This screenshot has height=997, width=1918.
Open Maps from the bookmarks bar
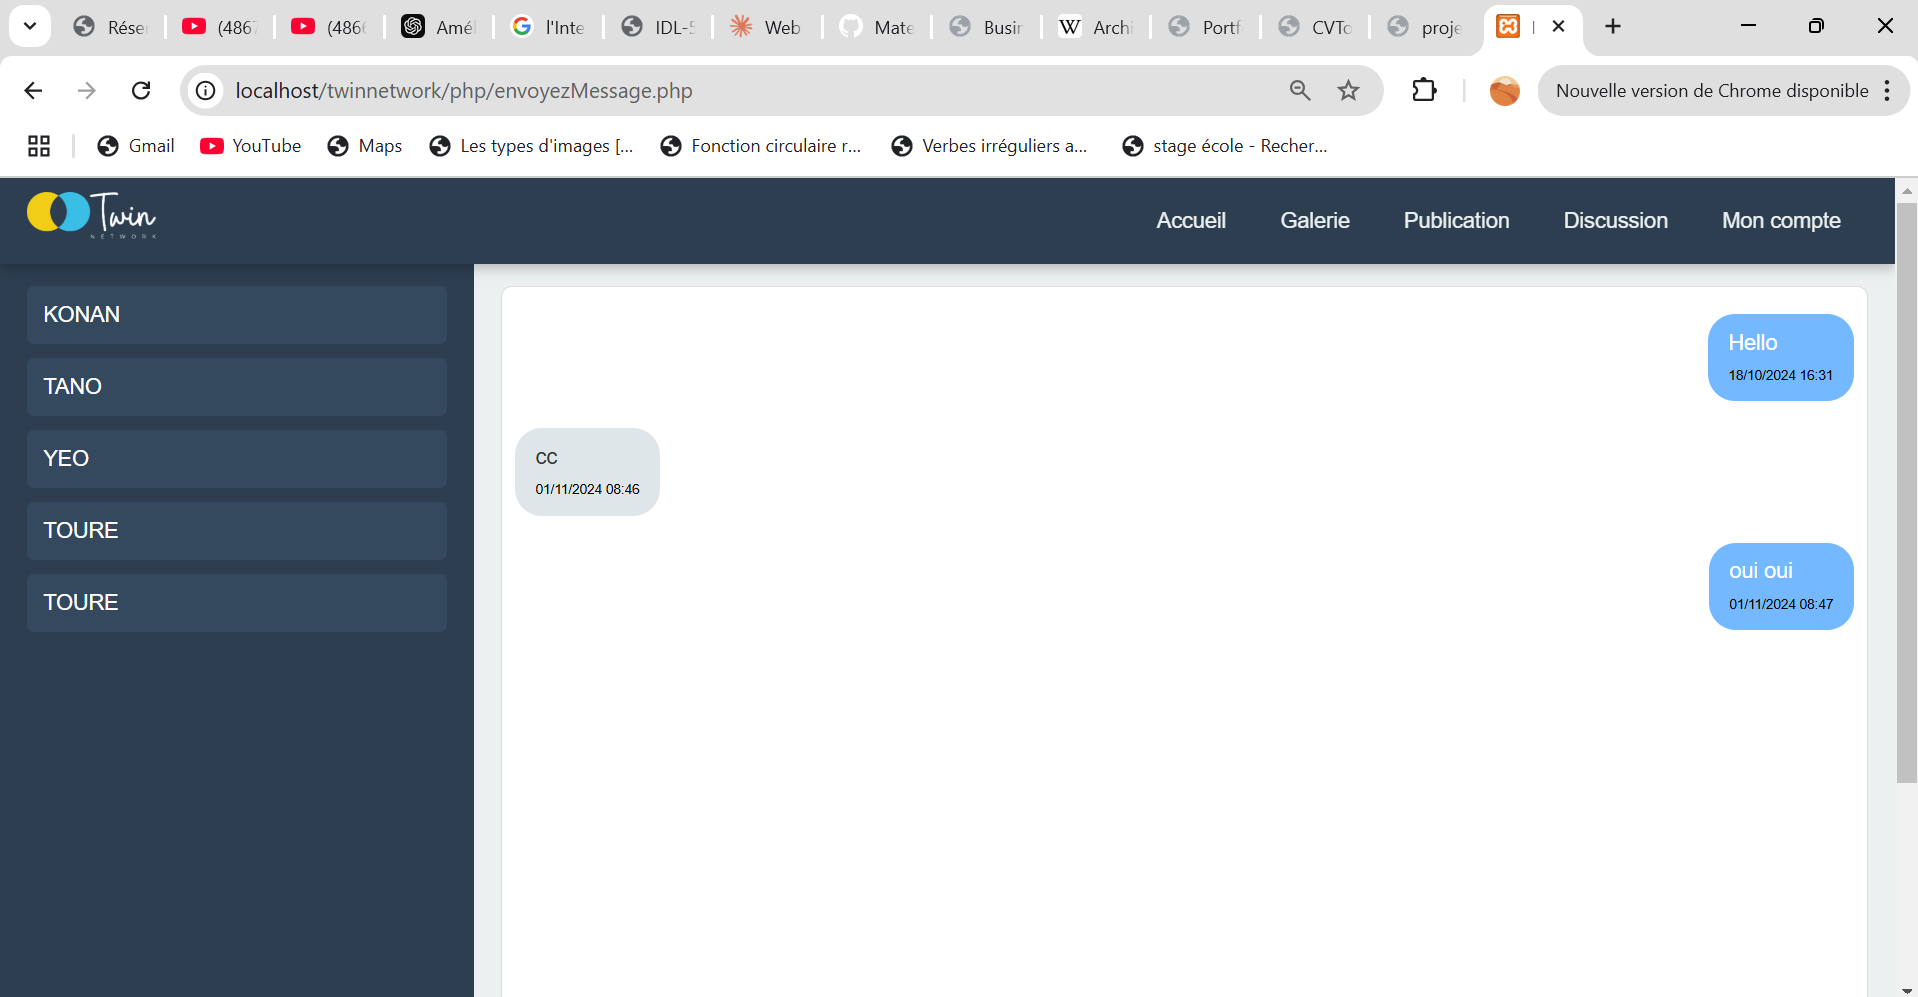364,145
